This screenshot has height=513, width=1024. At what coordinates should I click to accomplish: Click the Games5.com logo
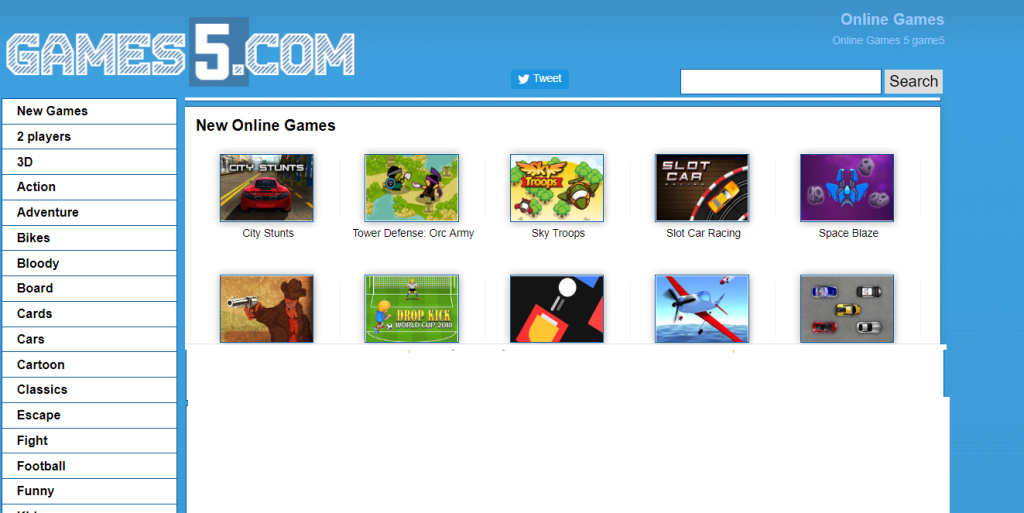pyautogui.click(x=180, y=52)
